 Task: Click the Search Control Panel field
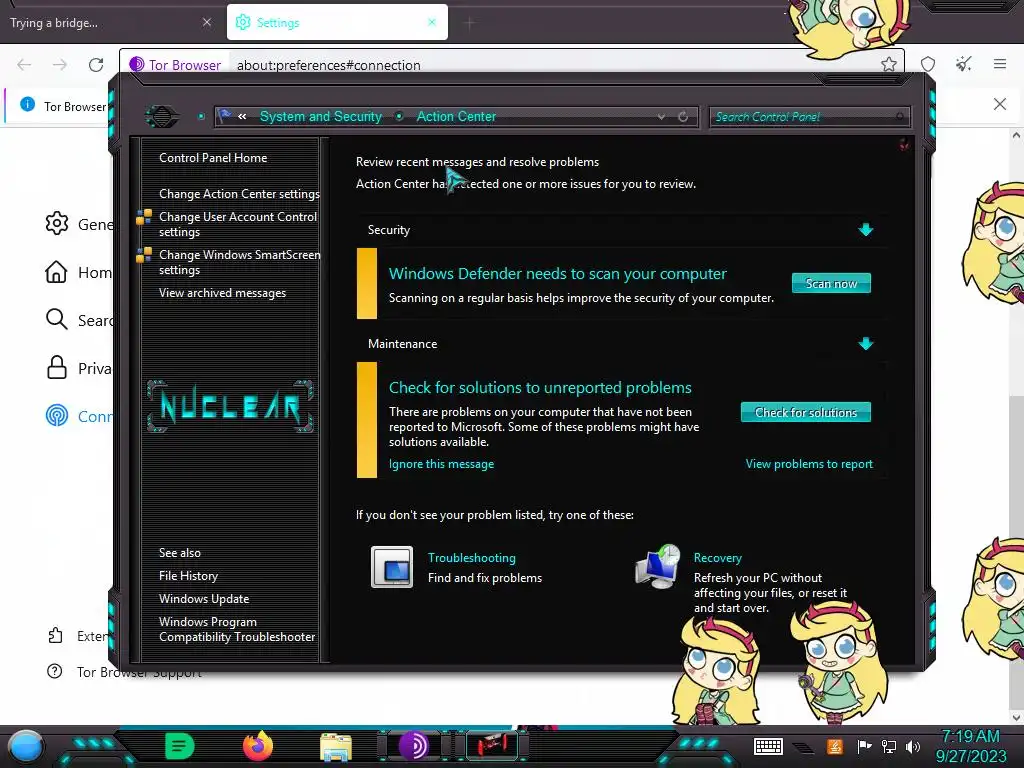(x=808, y=117)
